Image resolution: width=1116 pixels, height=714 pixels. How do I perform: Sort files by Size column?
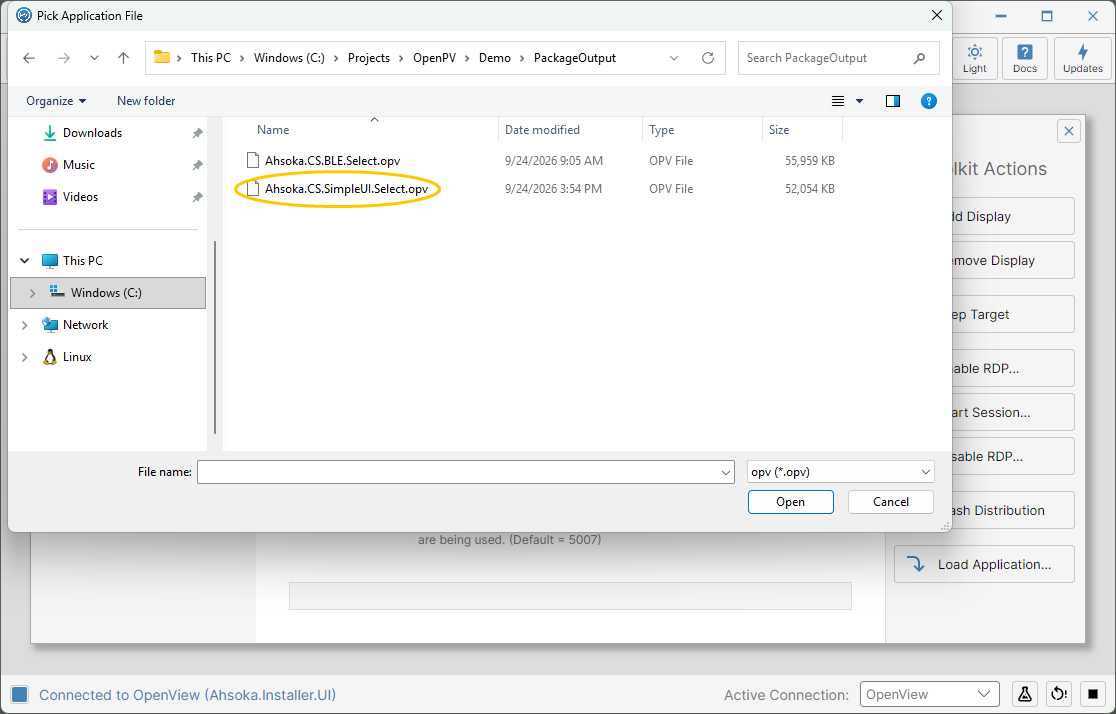coord(779,130)
